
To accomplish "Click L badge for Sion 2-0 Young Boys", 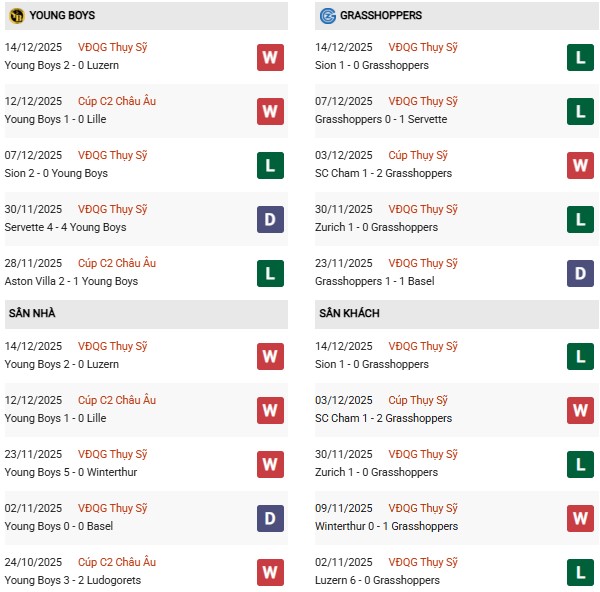I will [270, 165].
